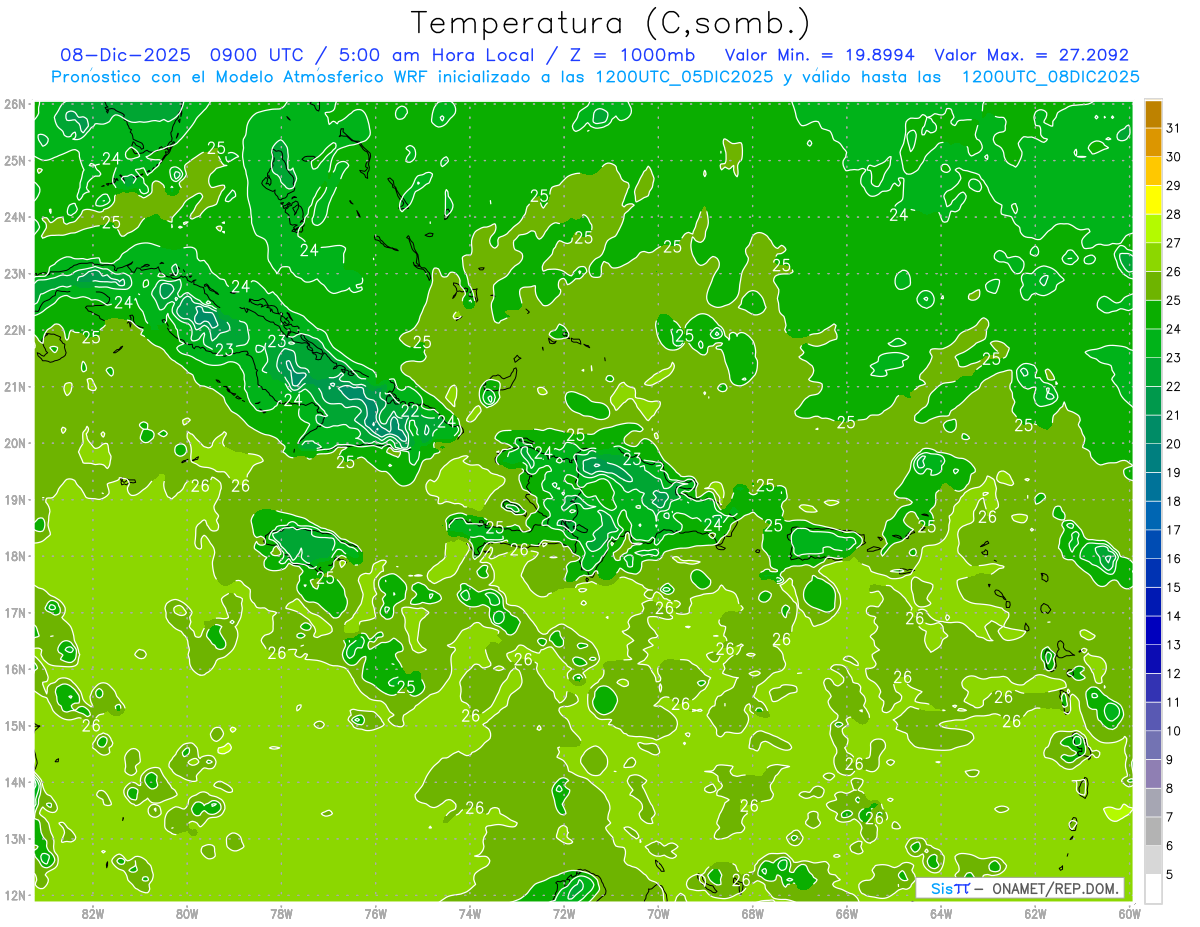Click the color scale label 28
Screen dimensions: 1200x927
[x=1173, y=214]
